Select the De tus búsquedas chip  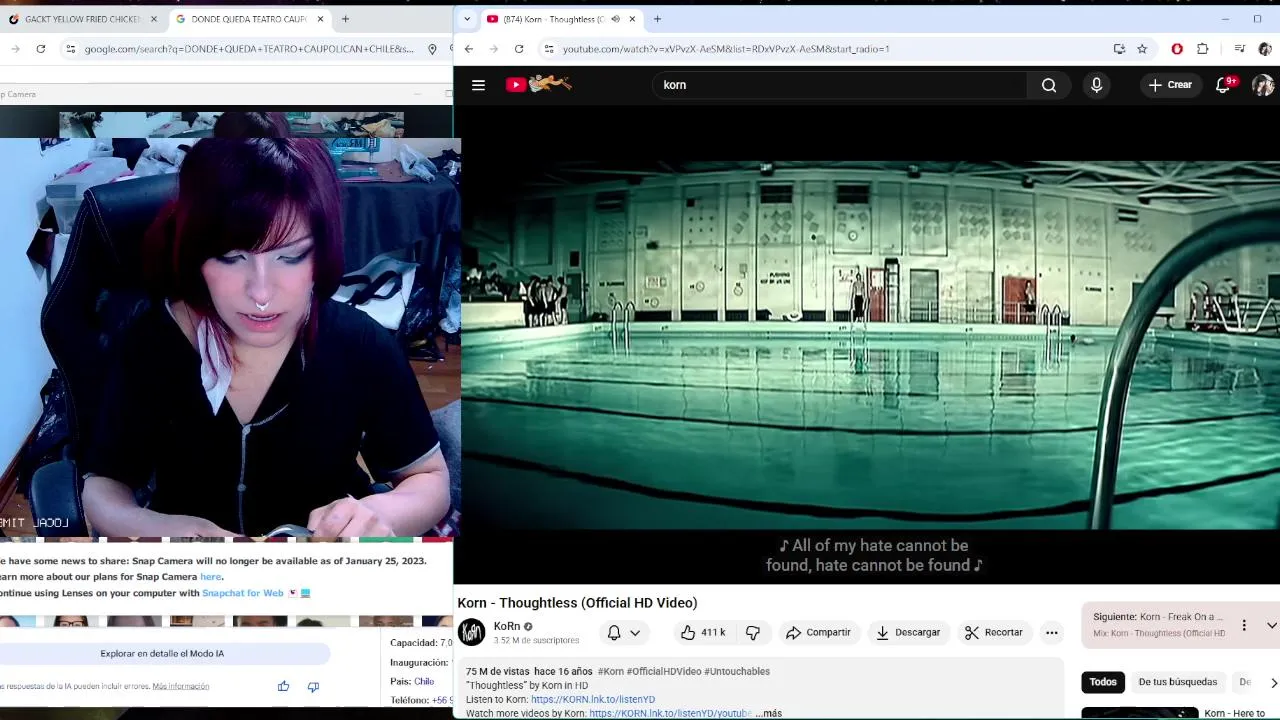pyautogui.click(x=1178, y=682)
